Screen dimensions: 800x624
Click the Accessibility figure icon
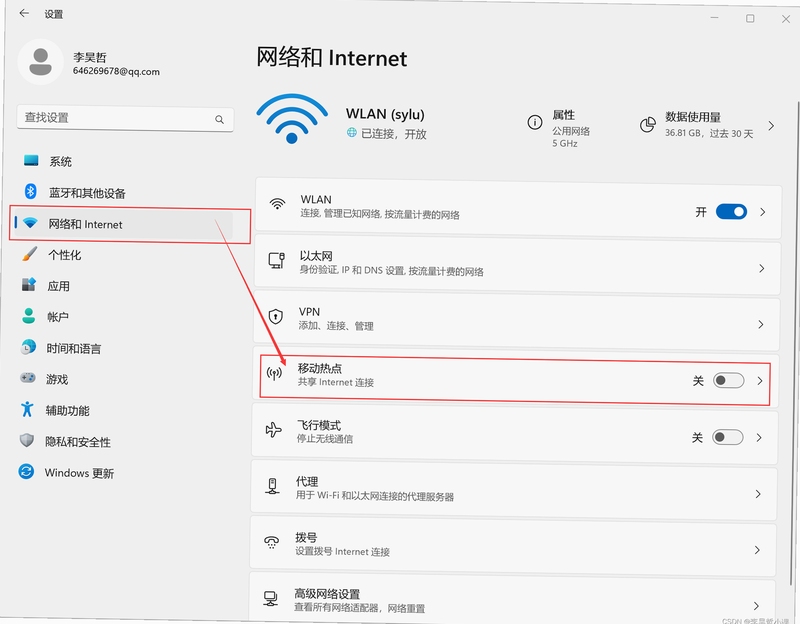pos(27,409)
